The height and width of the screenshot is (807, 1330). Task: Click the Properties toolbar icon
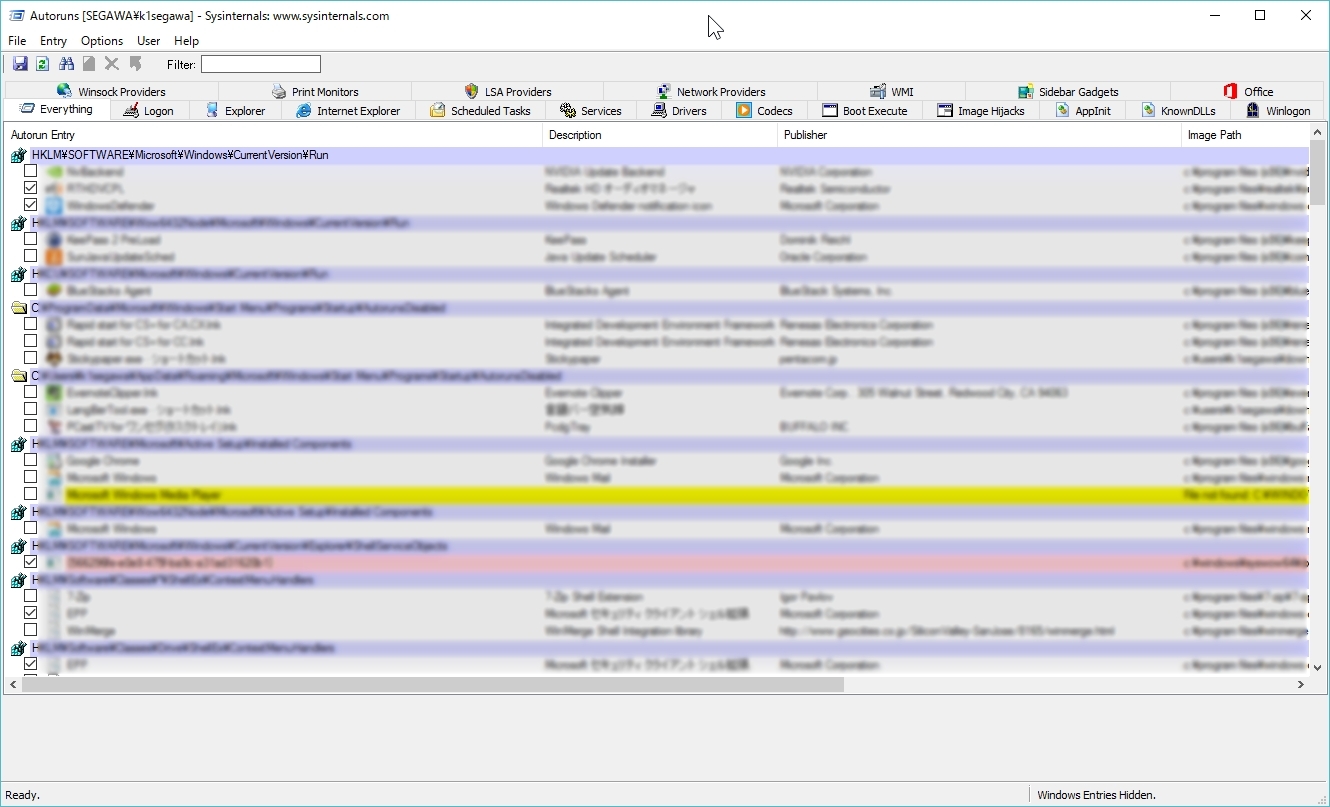89,64
